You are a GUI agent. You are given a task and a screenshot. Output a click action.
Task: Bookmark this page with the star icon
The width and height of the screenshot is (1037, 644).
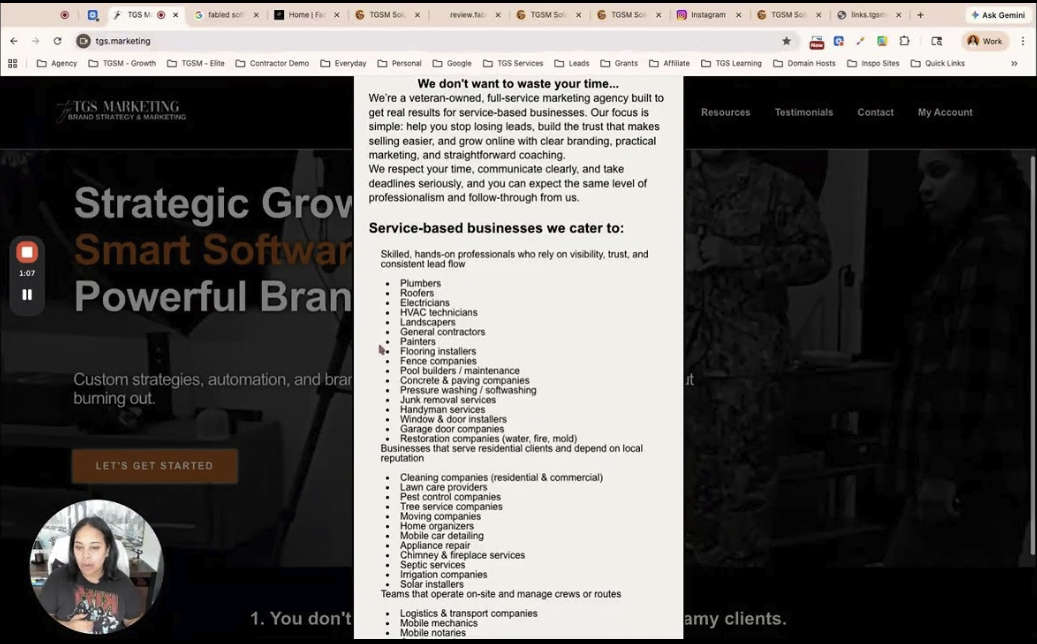pyautogui.click(x=786, y=41)
